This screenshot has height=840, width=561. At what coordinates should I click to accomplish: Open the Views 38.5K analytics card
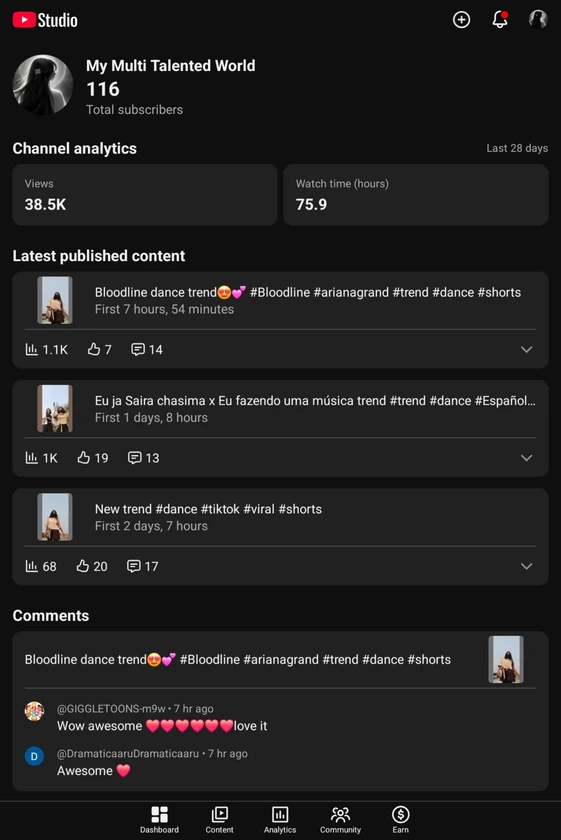(x=145, y=194)
